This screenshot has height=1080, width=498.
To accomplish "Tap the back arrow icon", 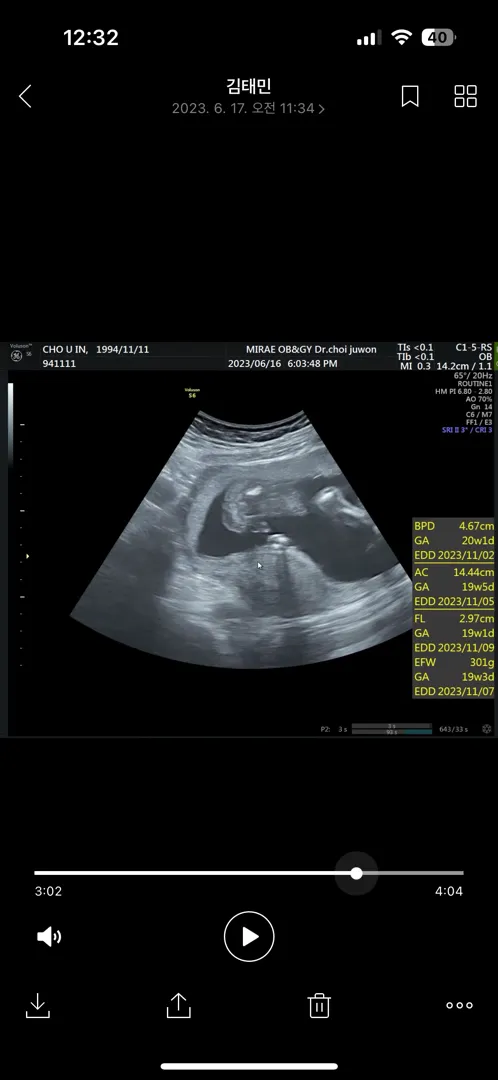I will (x=25, y=96).
